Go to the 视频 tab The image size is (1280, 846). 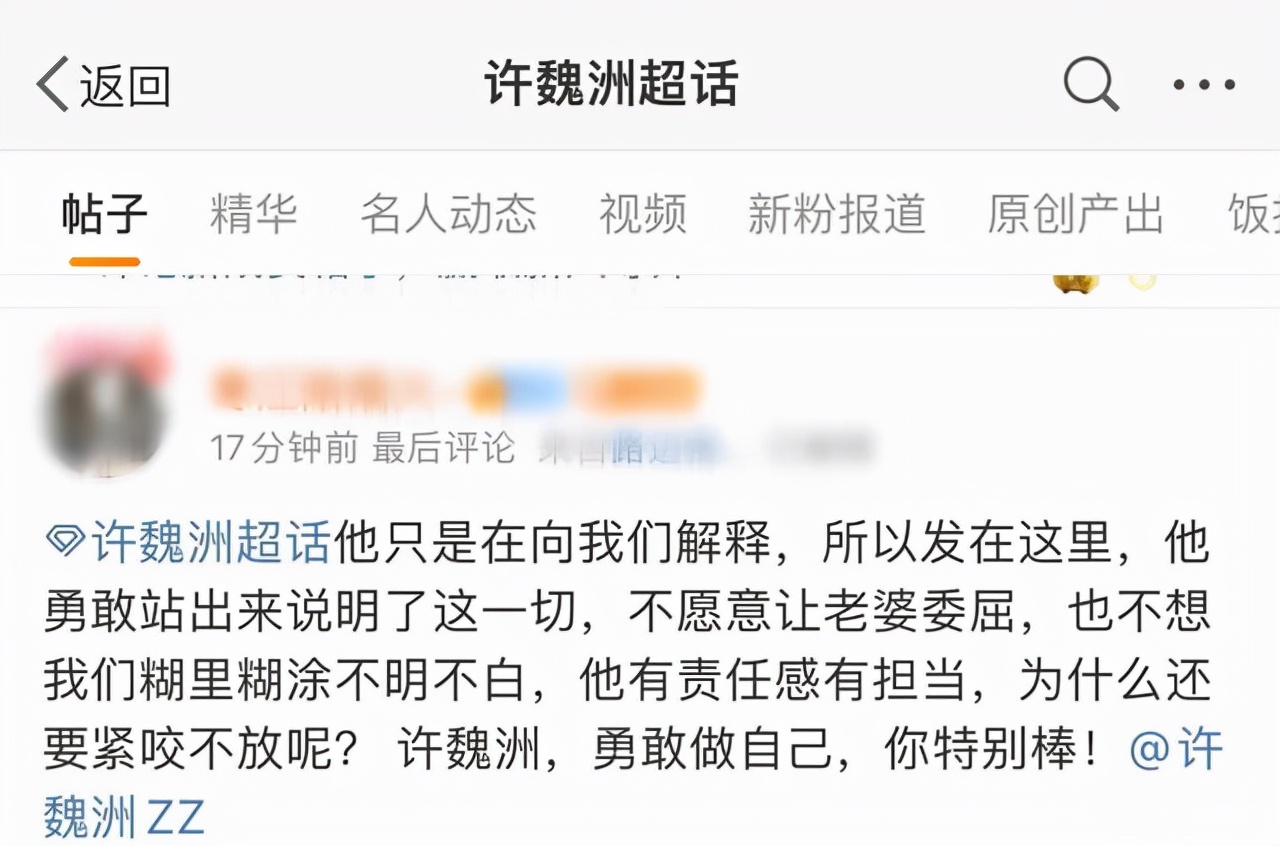(643, 214)
